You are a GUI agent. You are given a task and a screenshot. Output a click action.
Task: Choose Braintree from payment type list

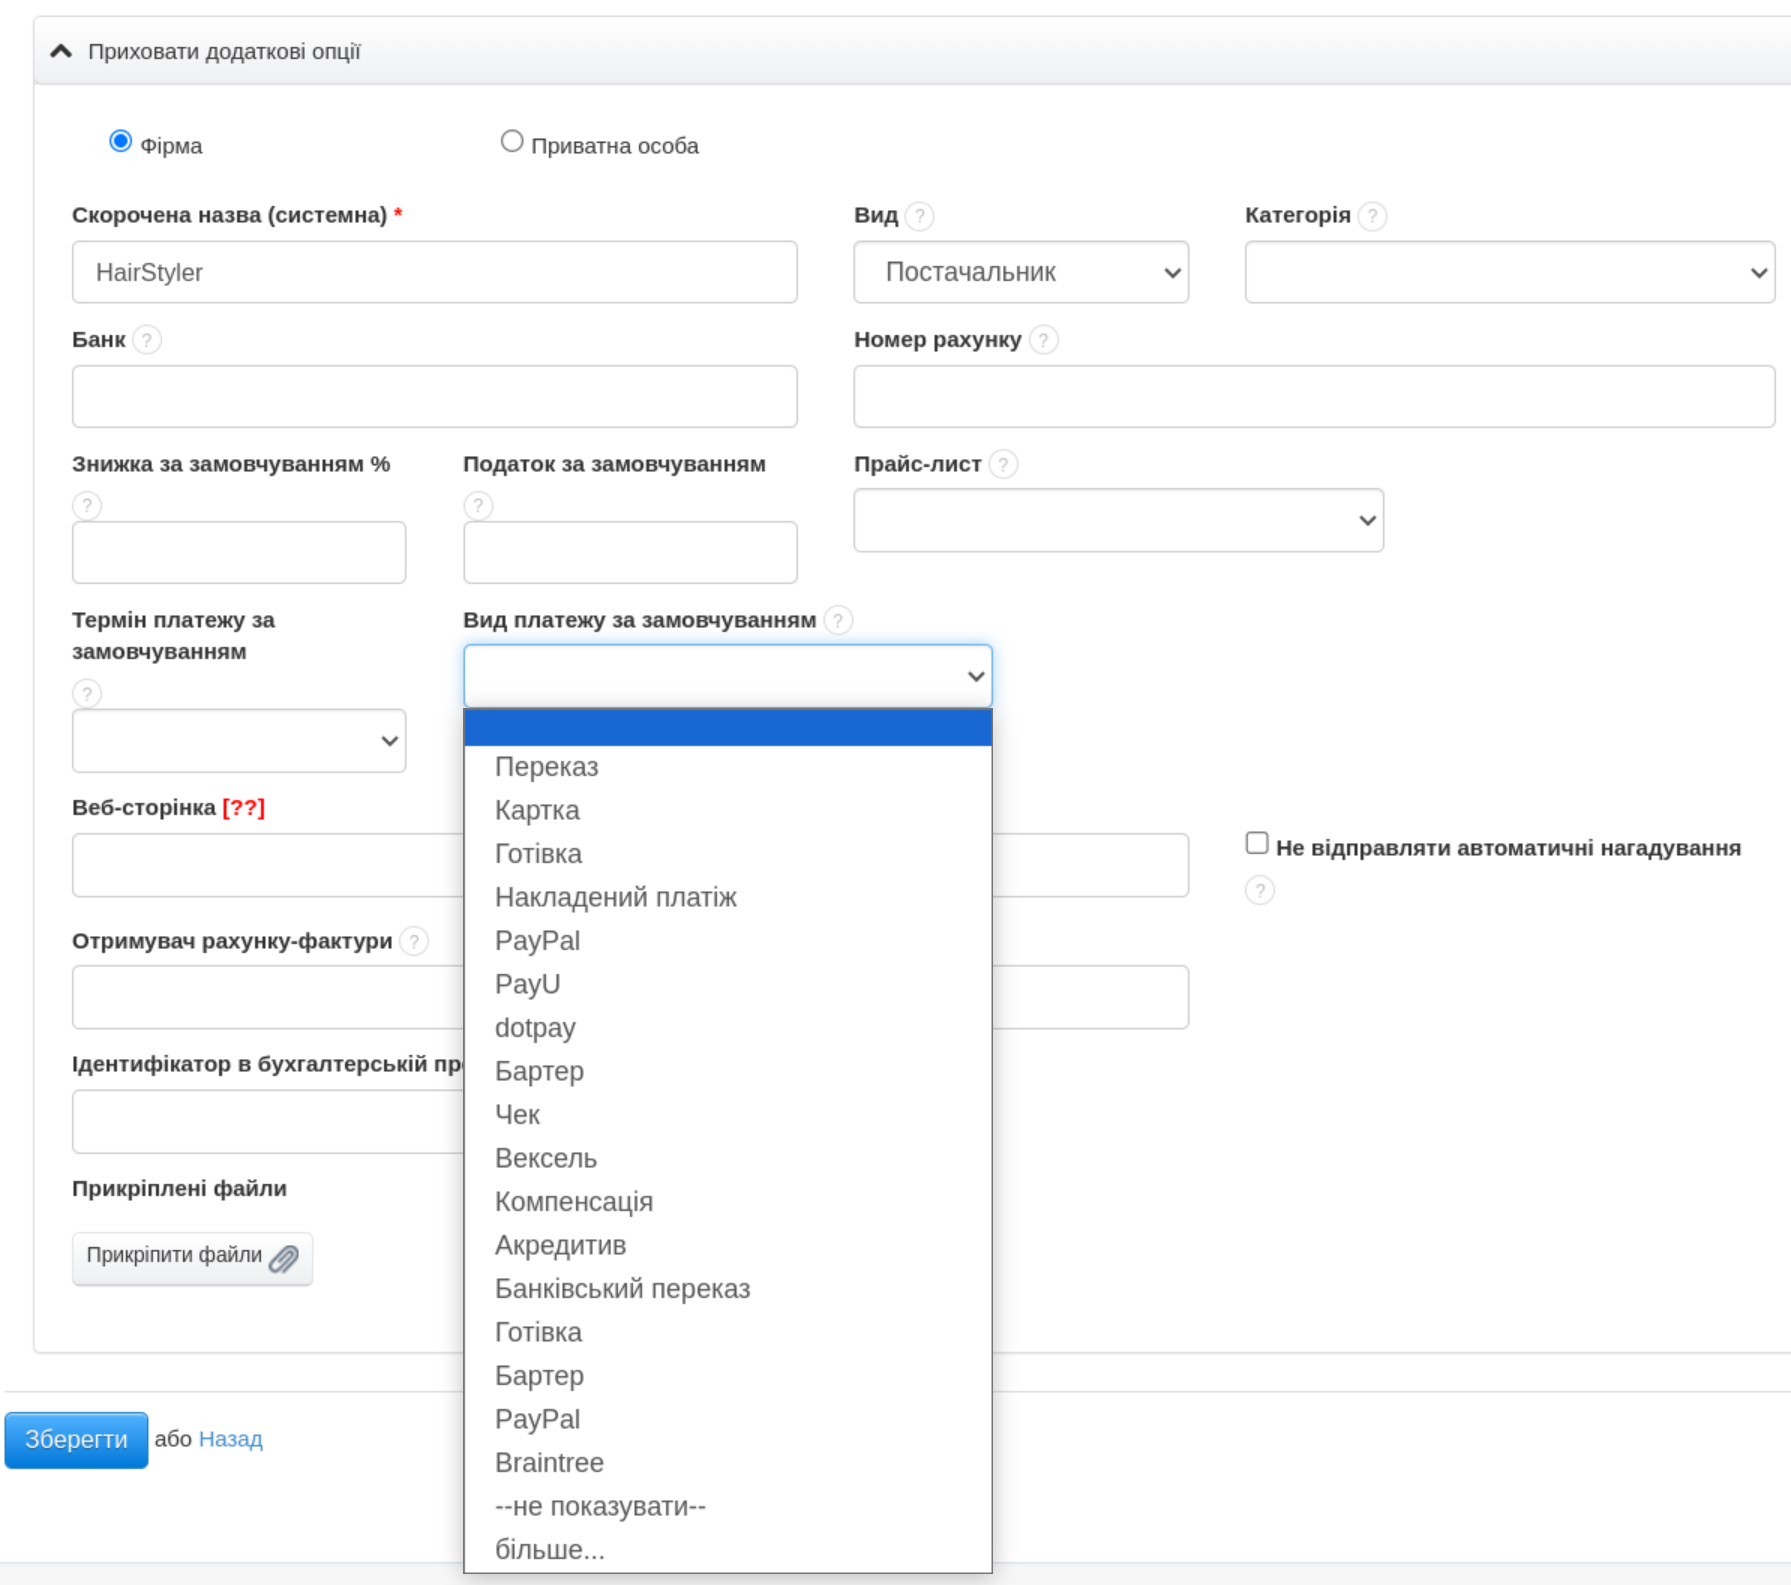coord(549,1463)
